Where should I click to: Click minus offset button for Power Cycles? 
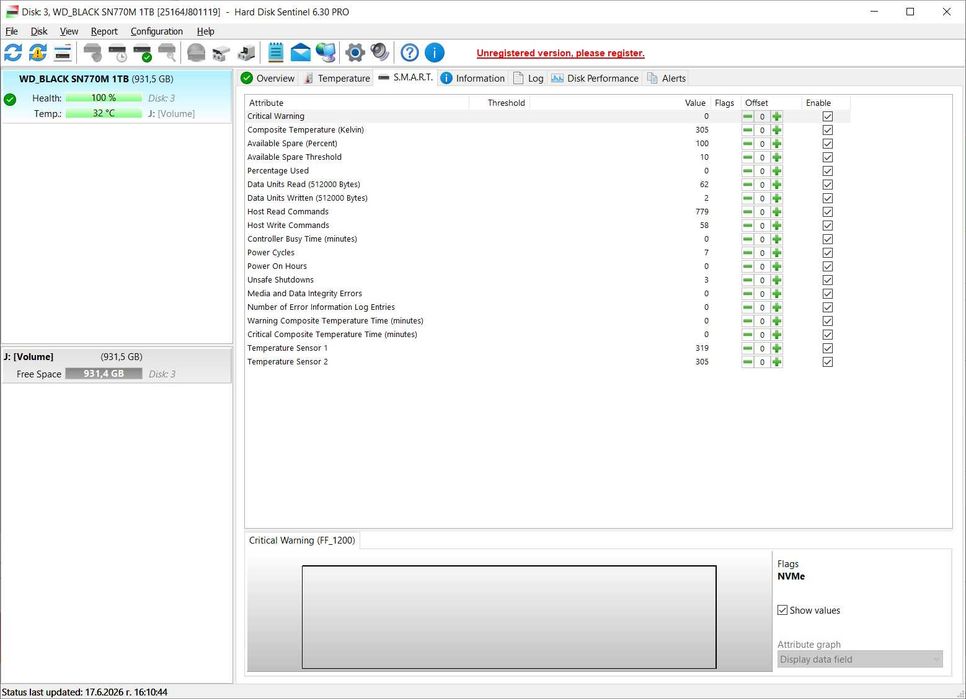point(747,253)
